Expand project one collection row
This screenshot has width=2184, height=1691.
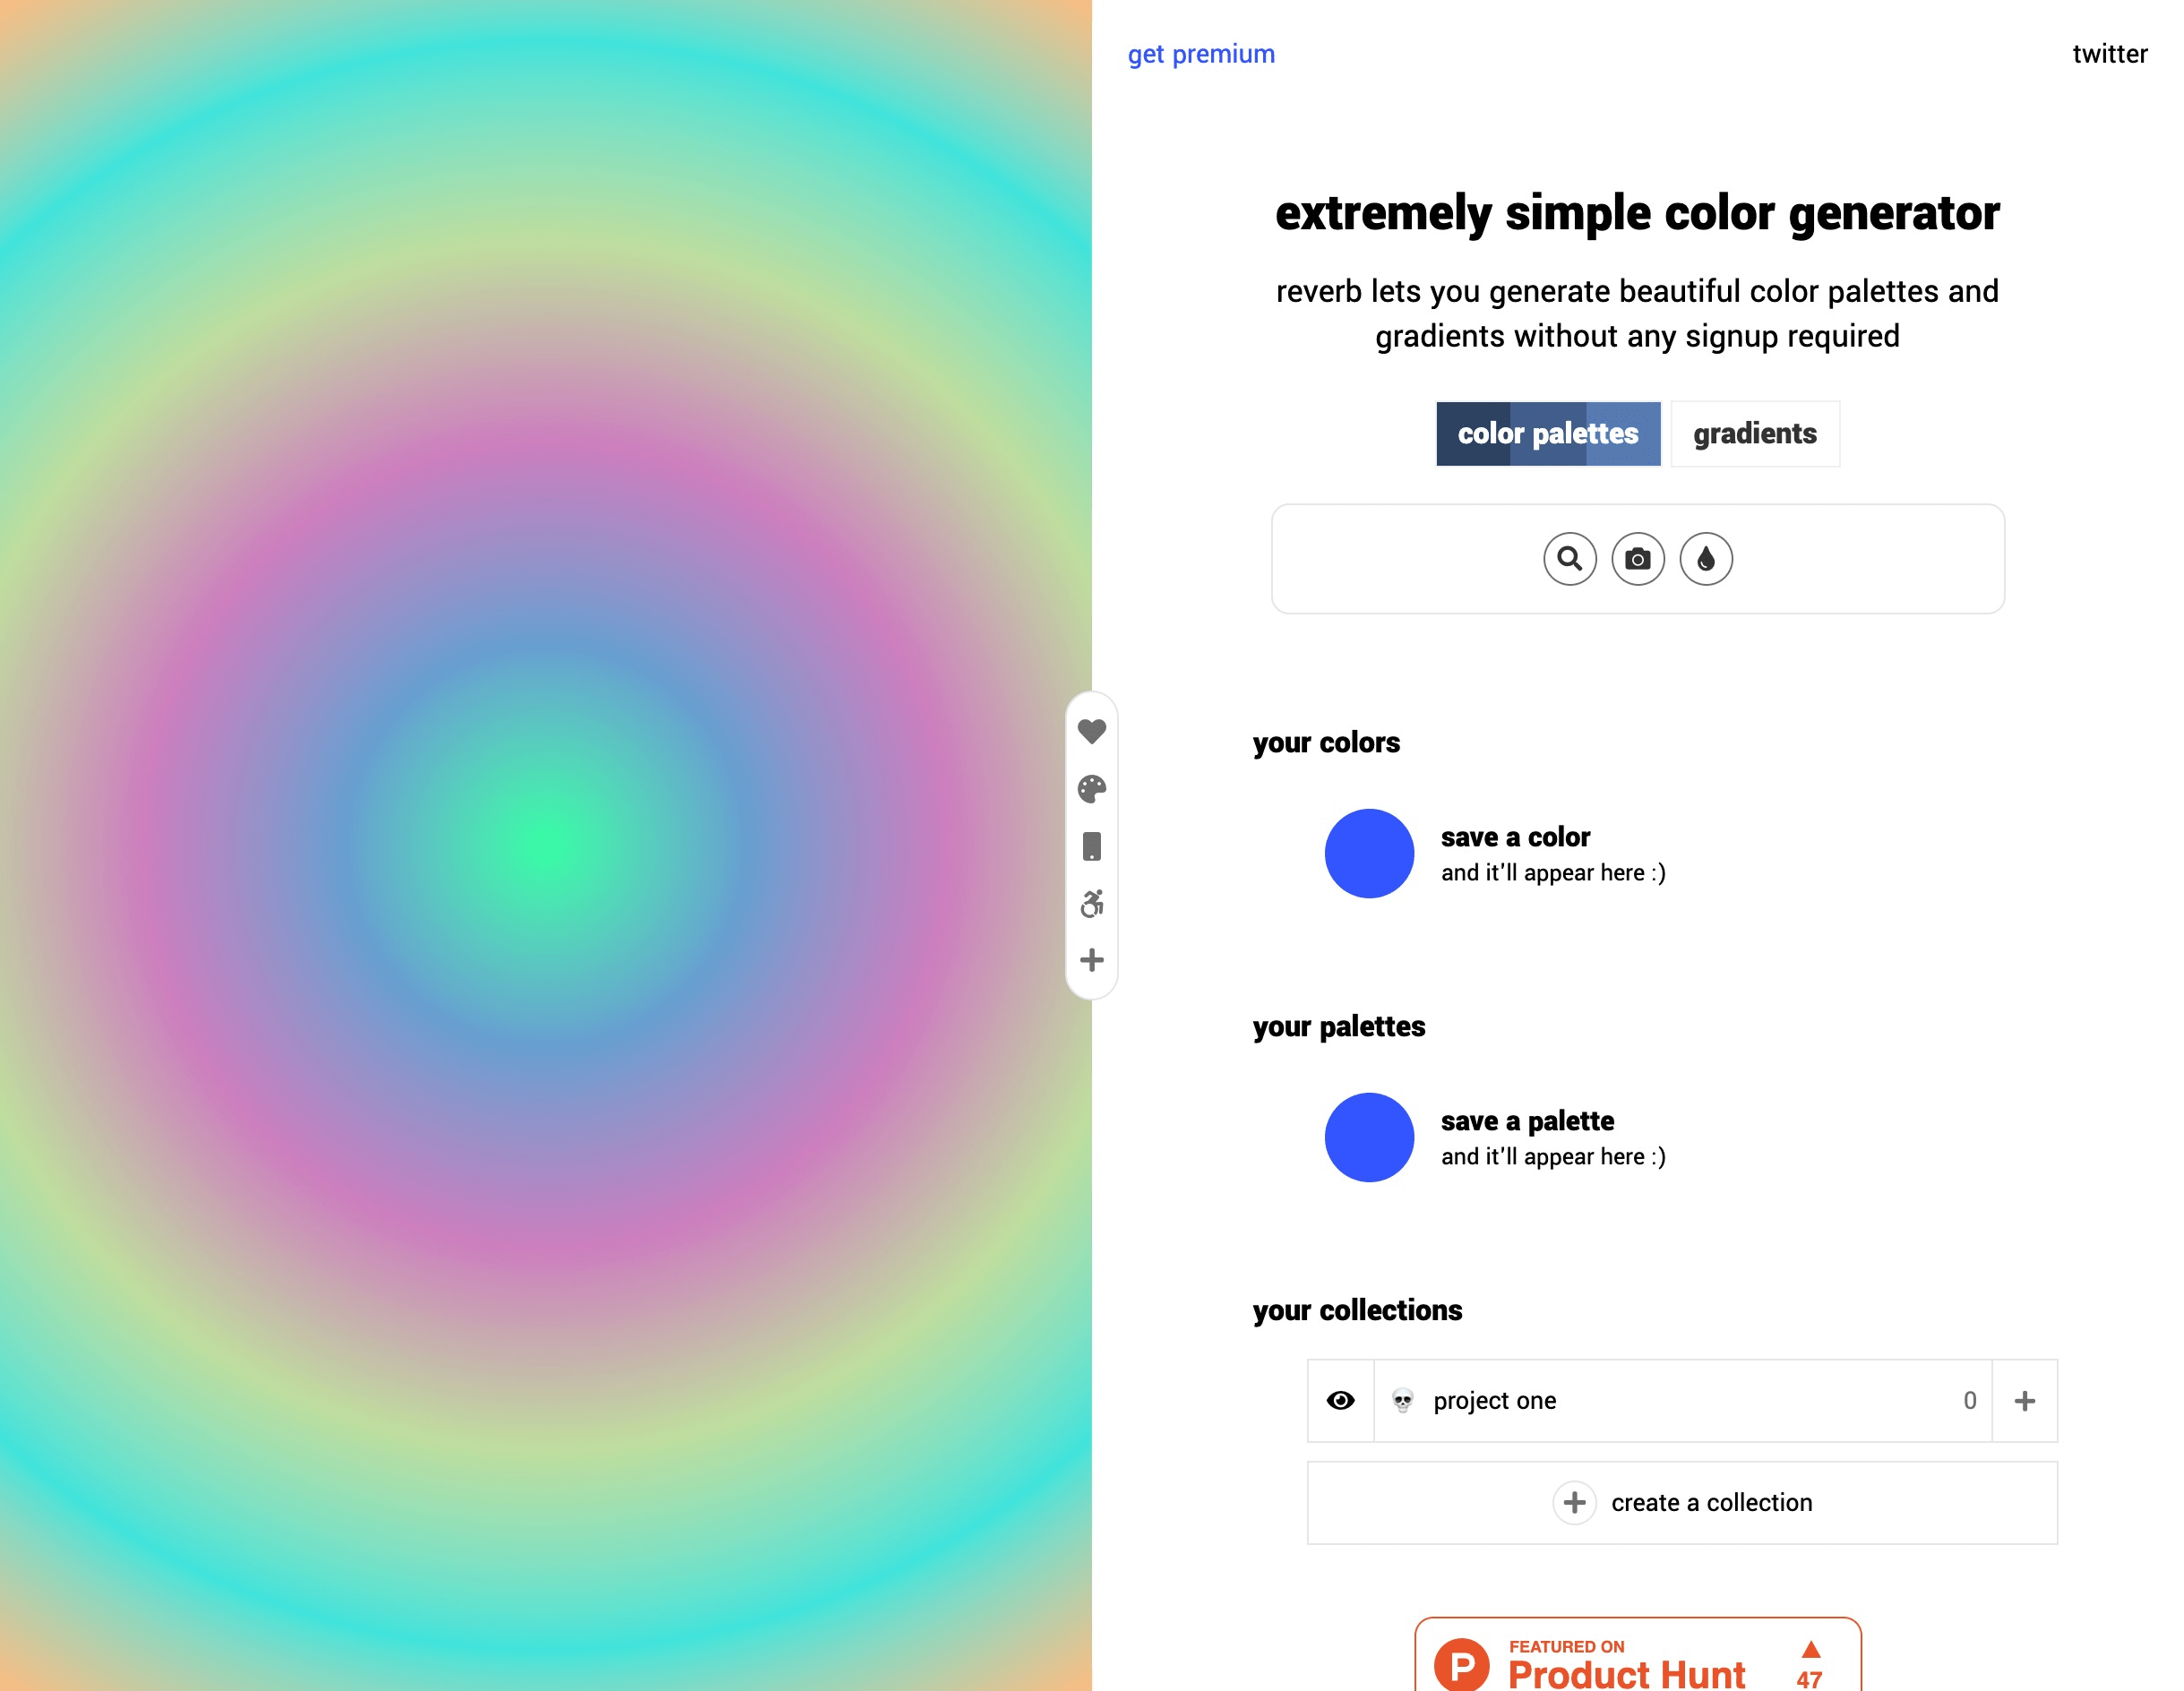point(2023,1400)
